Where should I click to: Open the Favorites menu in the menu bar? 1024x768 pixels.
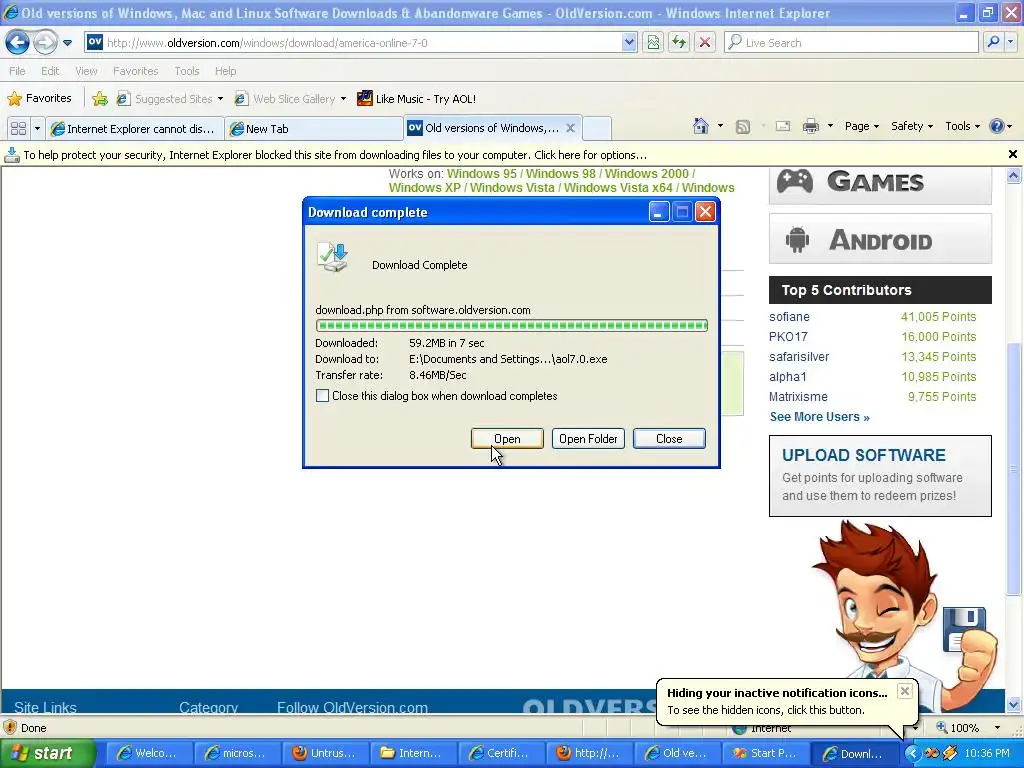[135, 71]
